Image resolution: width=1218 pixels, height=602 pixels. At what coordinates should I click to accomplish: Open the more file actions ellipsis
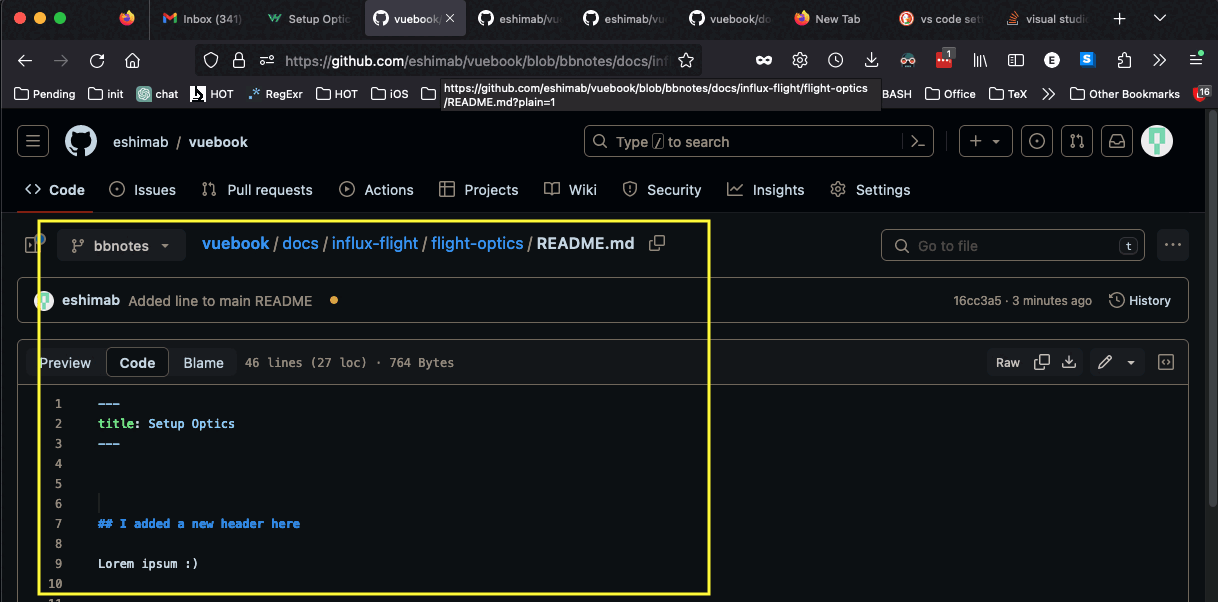coord(1172,244)
